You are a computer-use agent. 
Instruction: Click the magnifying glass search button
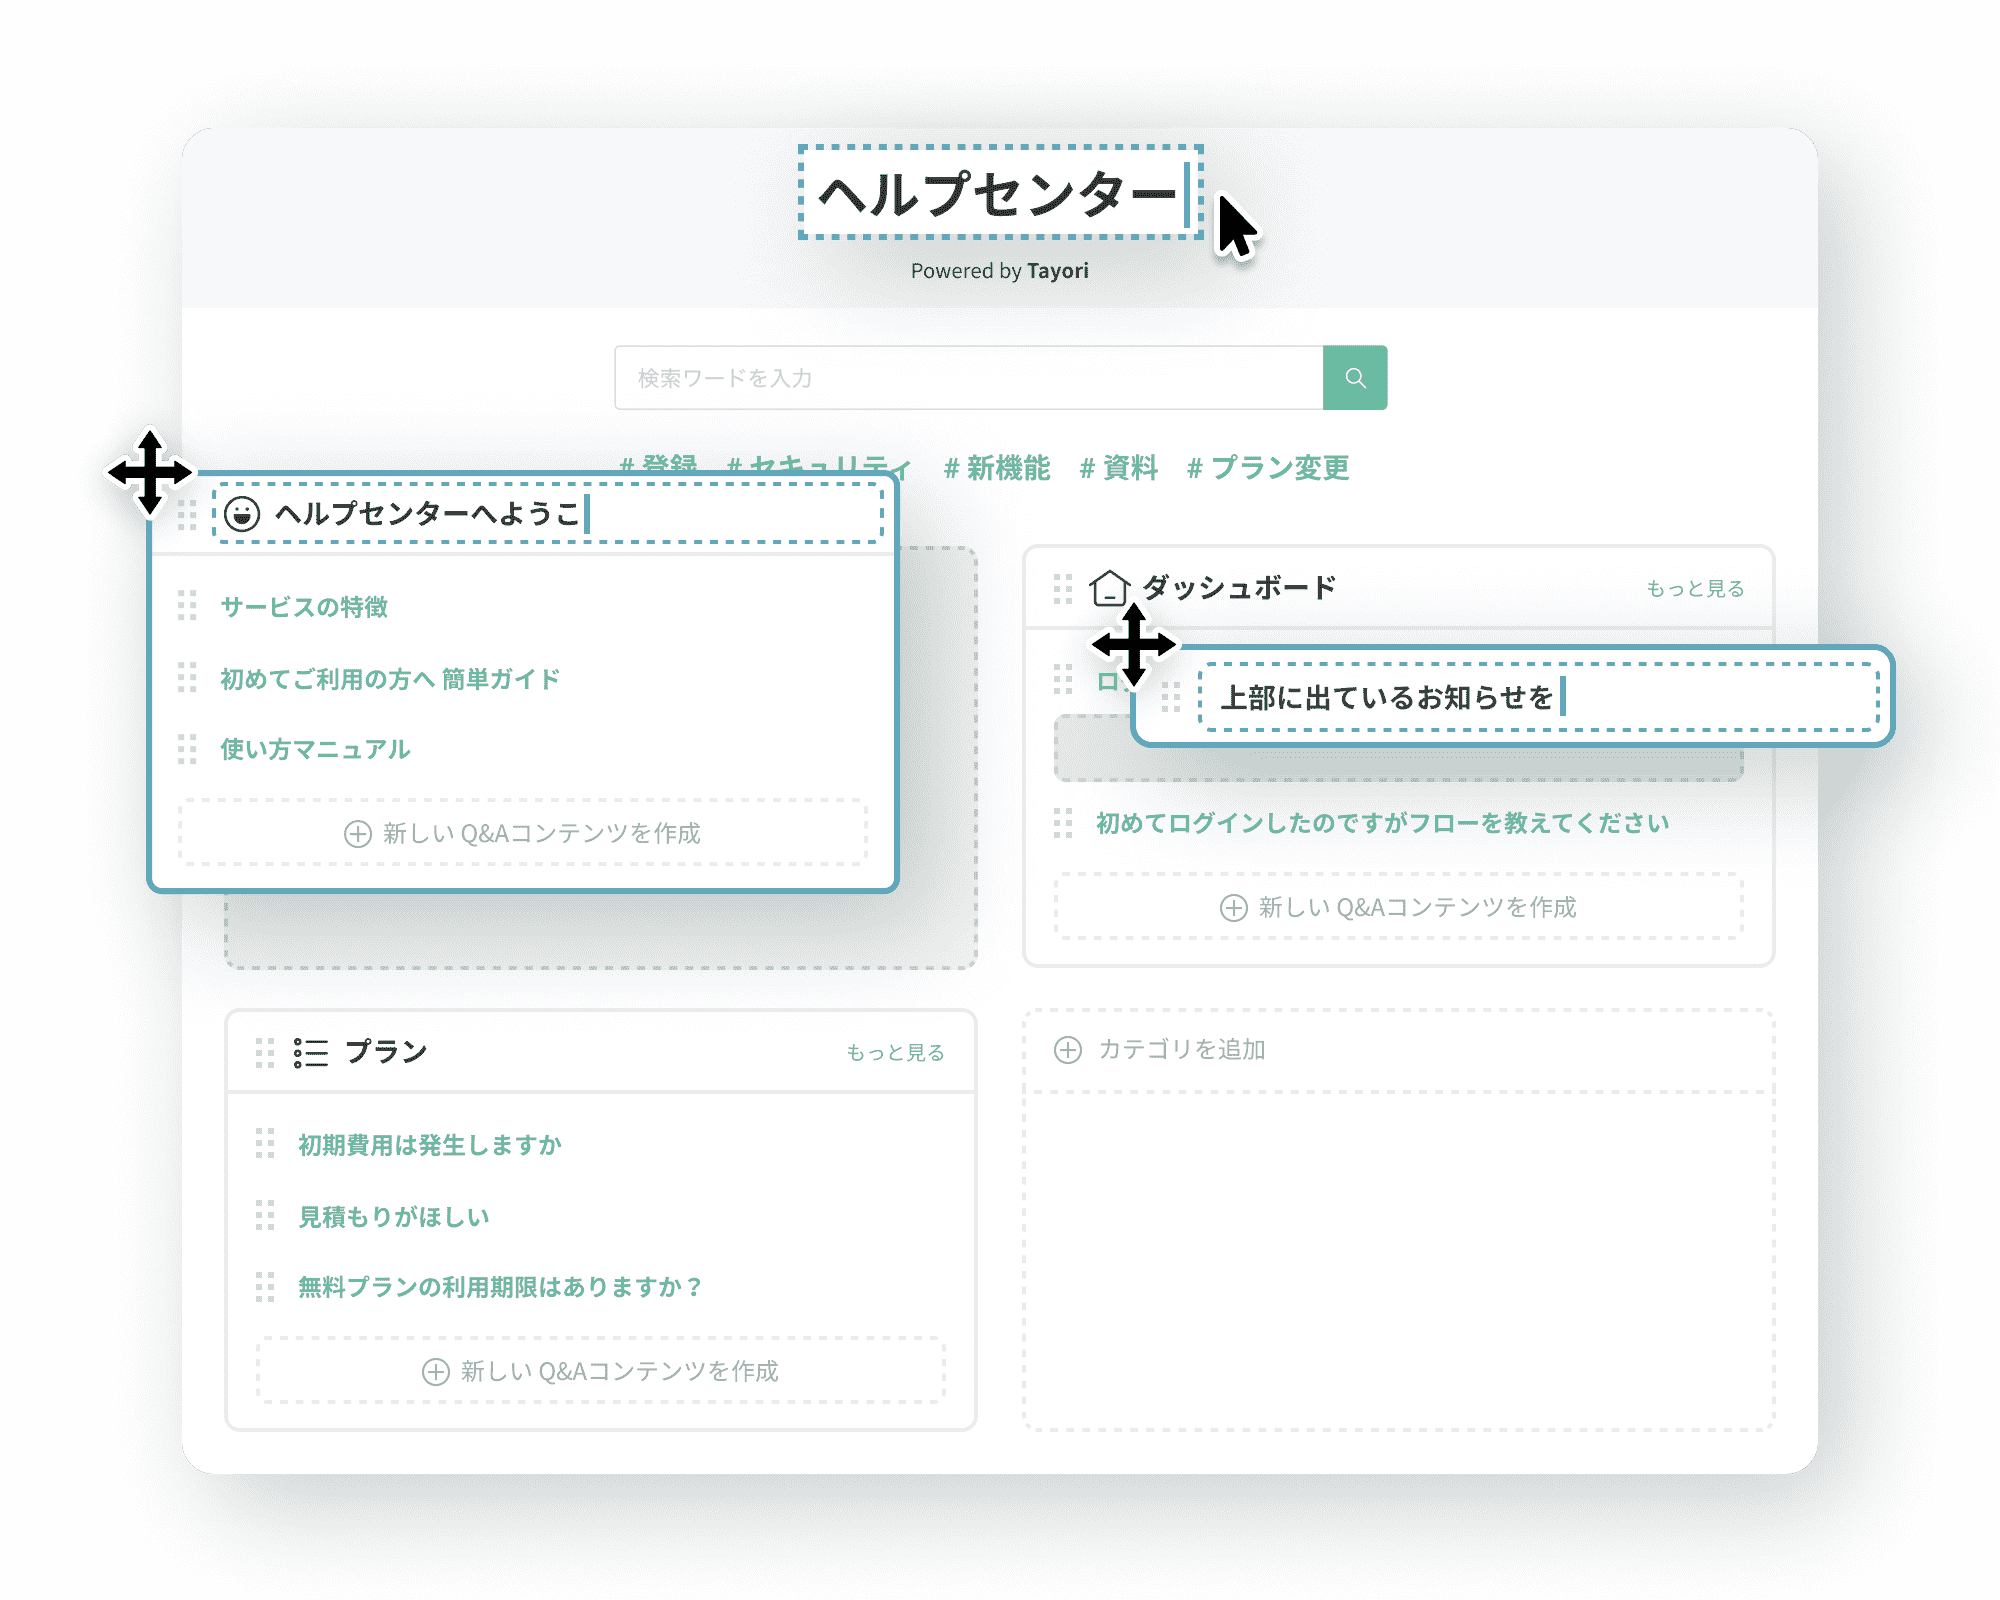[1356, 378]
